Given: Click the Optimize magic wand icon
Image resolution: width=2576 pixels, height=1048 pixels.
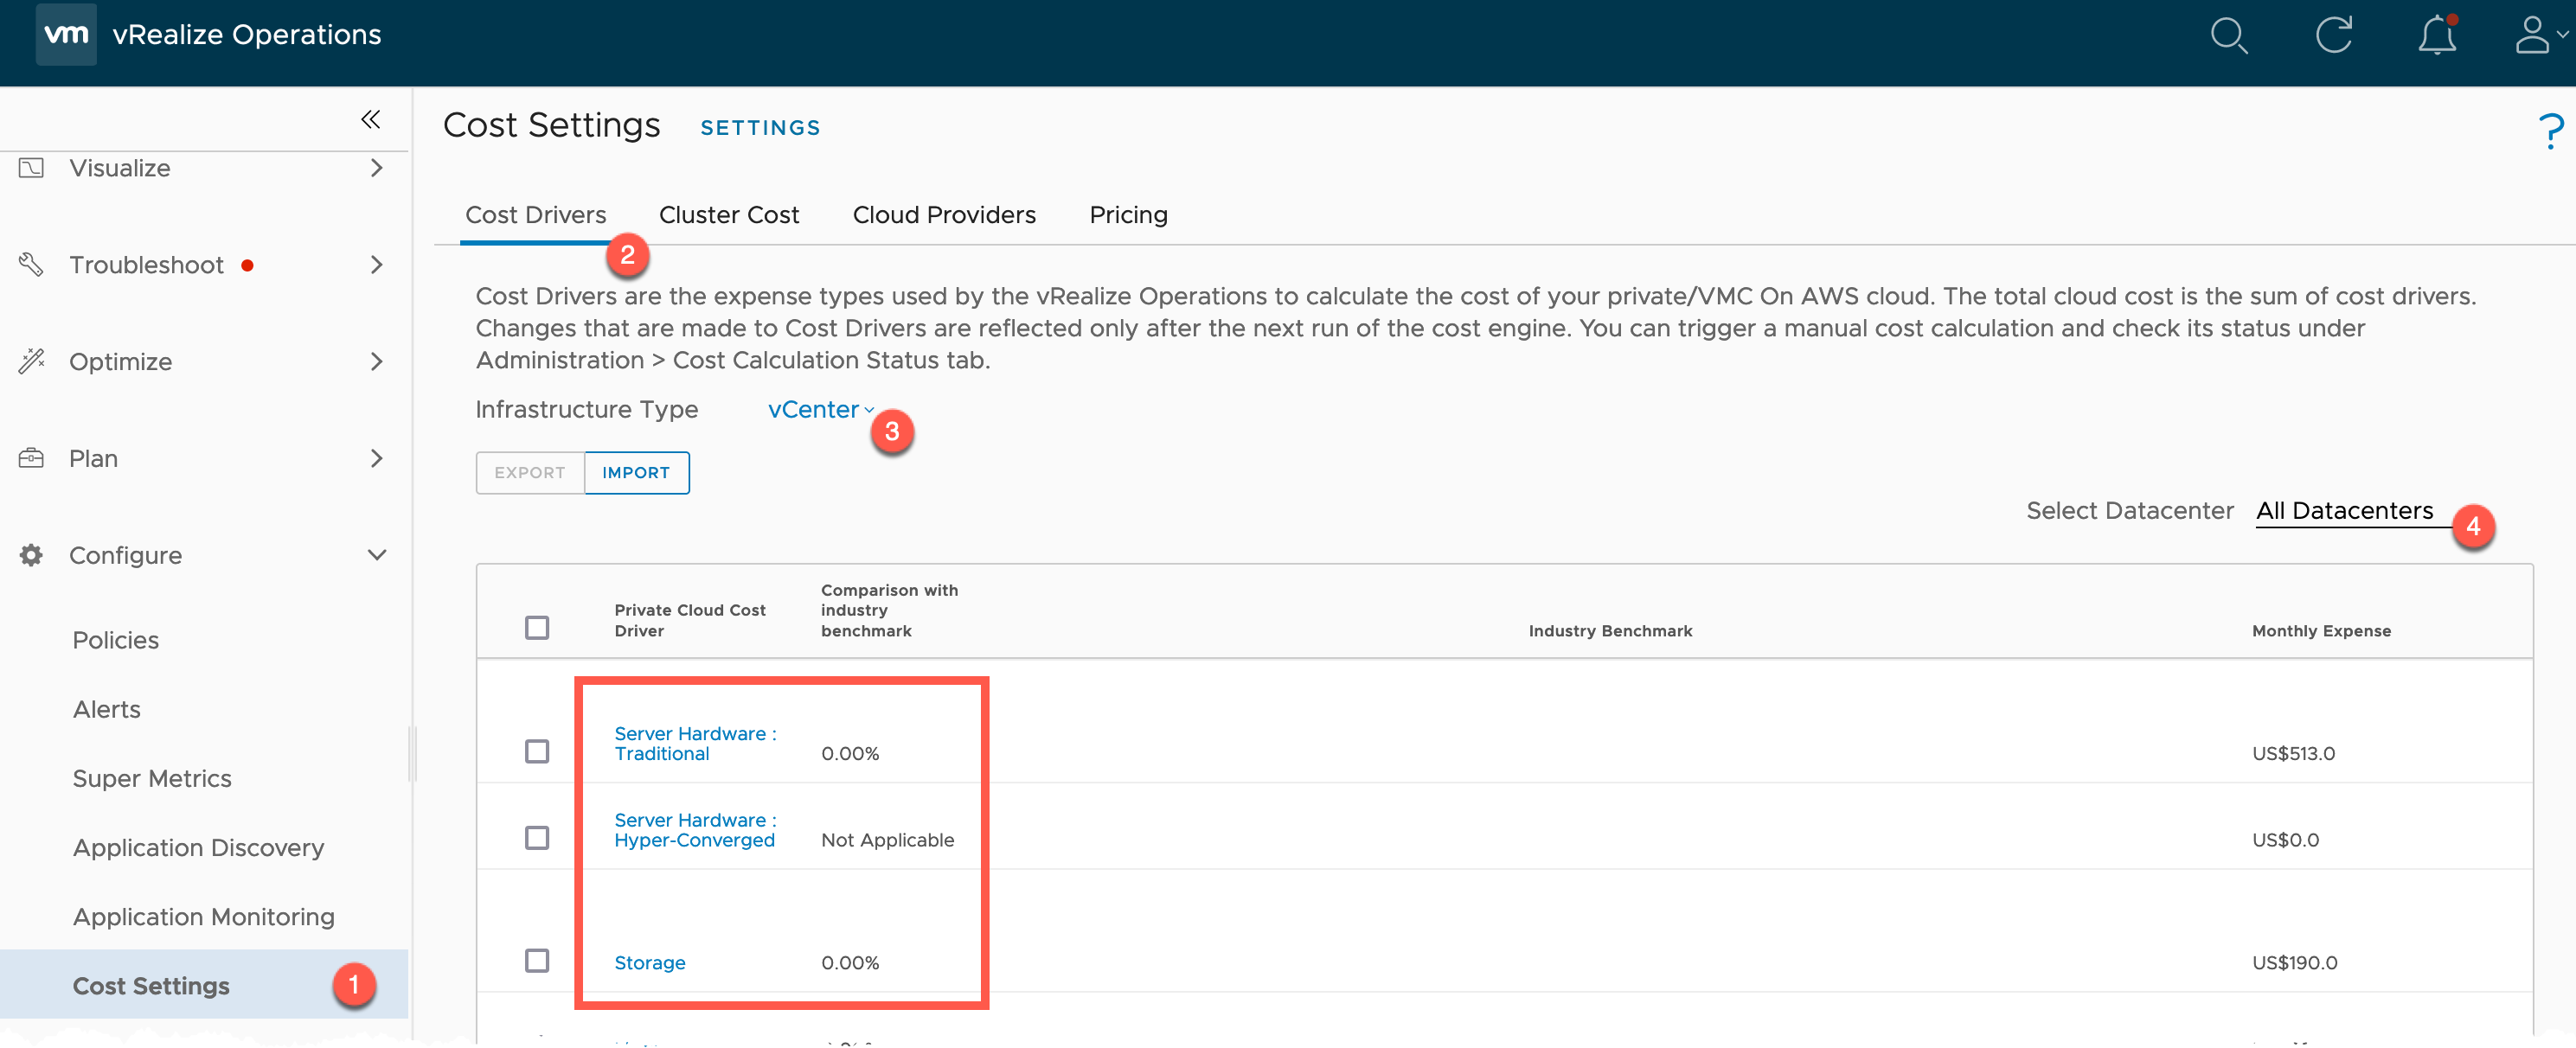Looking at the screenshot, I should tap(31, 361).
